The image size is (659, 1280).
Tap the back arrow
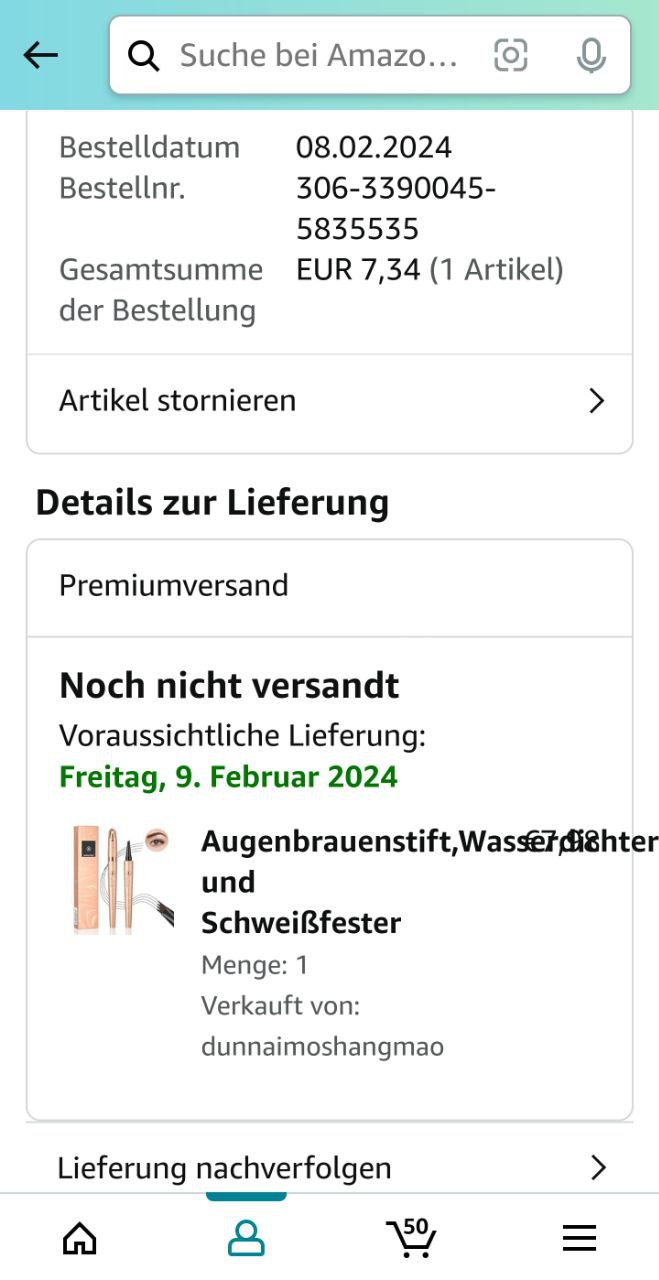[40, 56]
